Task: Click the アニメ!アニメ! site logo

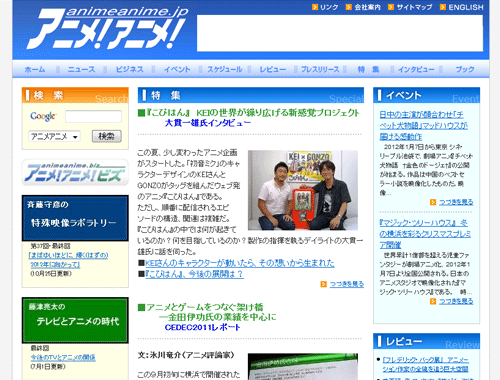Action: 107,28
